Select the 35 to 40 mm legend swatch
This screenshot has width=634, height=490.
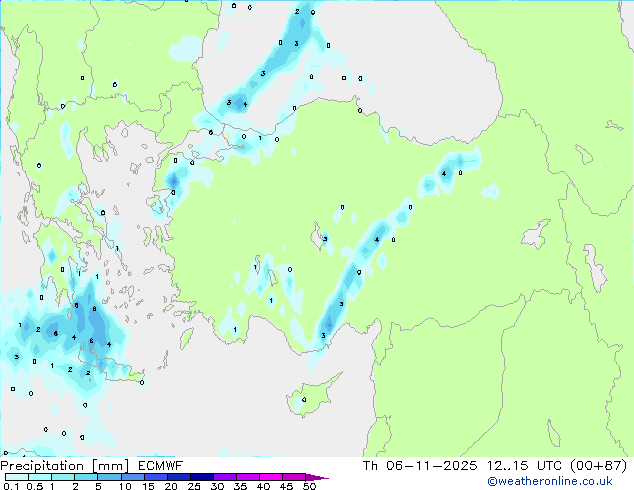pyautogui.click(x=247, y=477)
